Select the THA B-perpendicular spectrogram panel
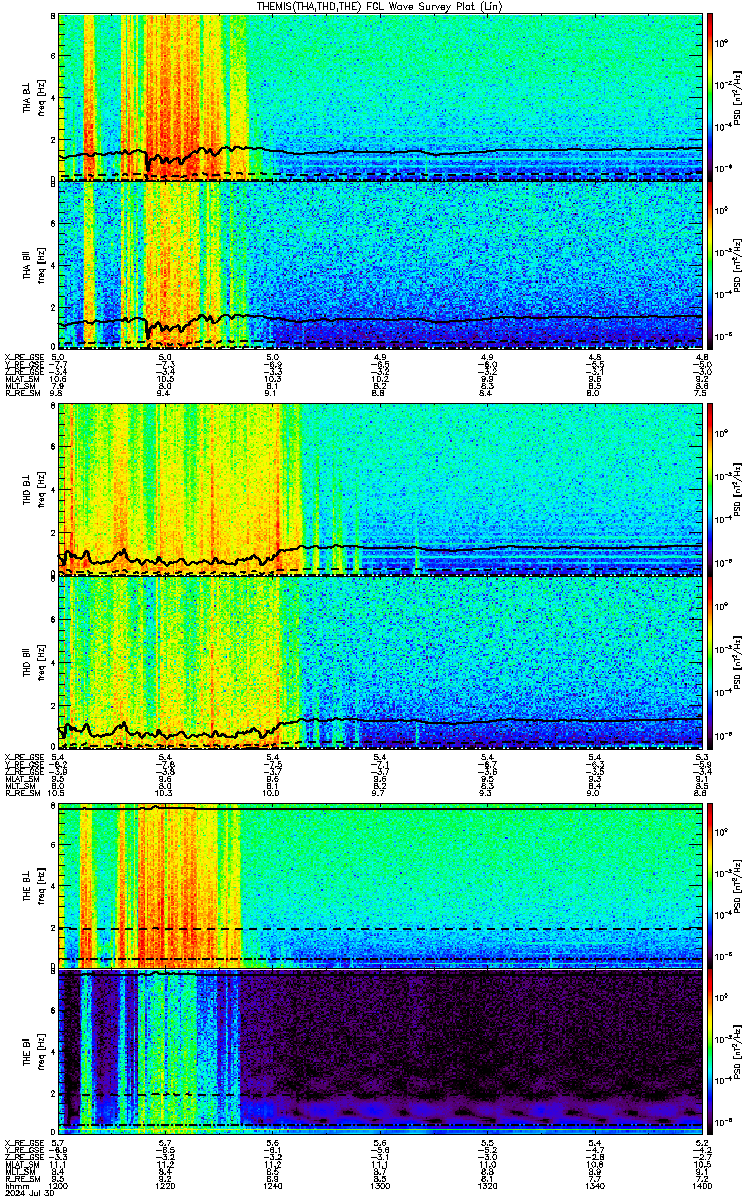This screenshot has height=1200, width=750. click(x=380, y=96)
